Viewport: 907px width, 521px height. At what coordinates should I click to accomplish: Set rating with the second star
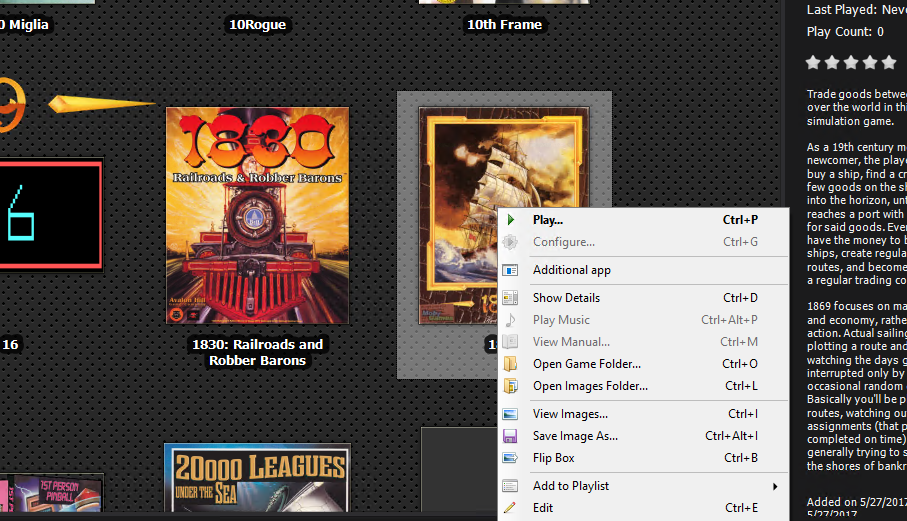pos(832,62)
